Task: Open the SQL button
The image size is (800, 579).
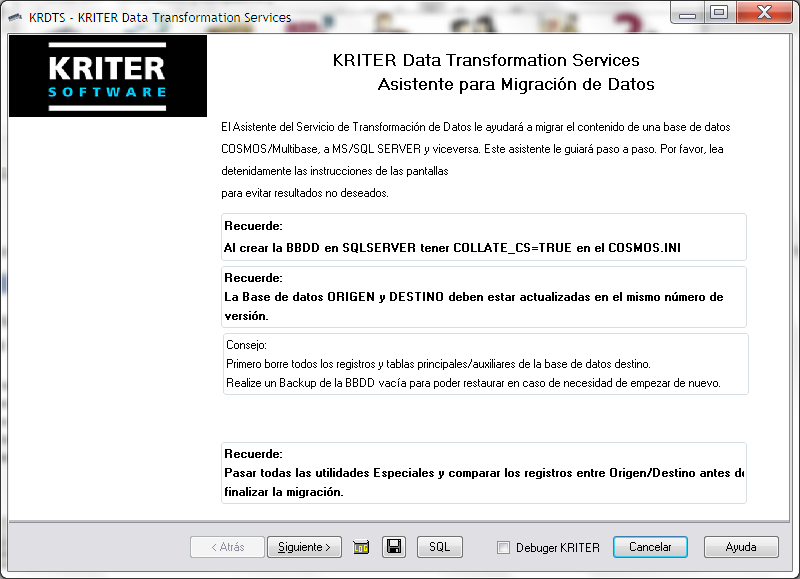Action: (440, 547)
